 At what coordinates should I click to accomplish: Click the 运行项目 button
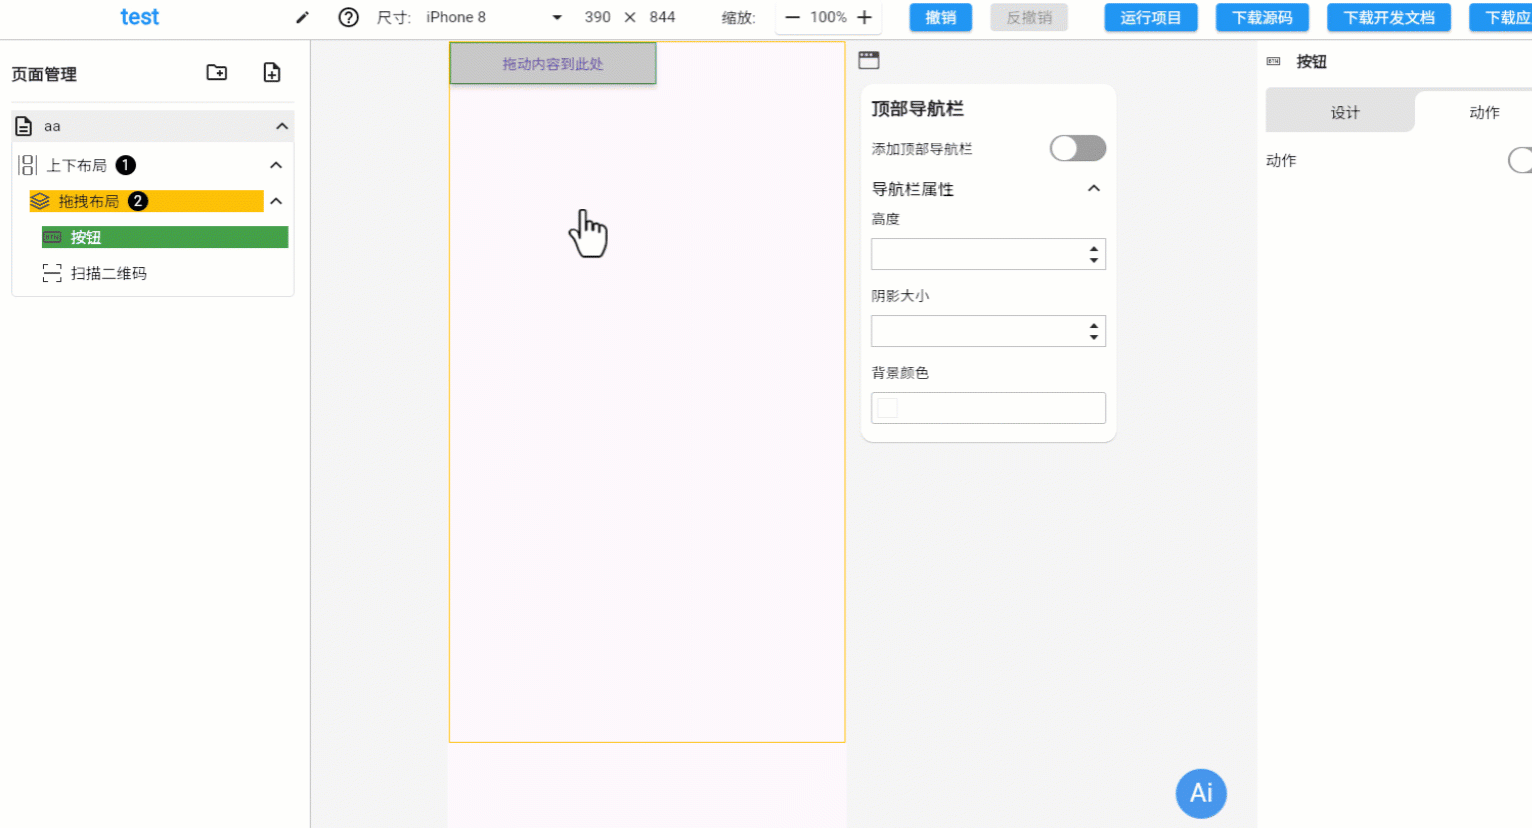tap(1151, 17)
